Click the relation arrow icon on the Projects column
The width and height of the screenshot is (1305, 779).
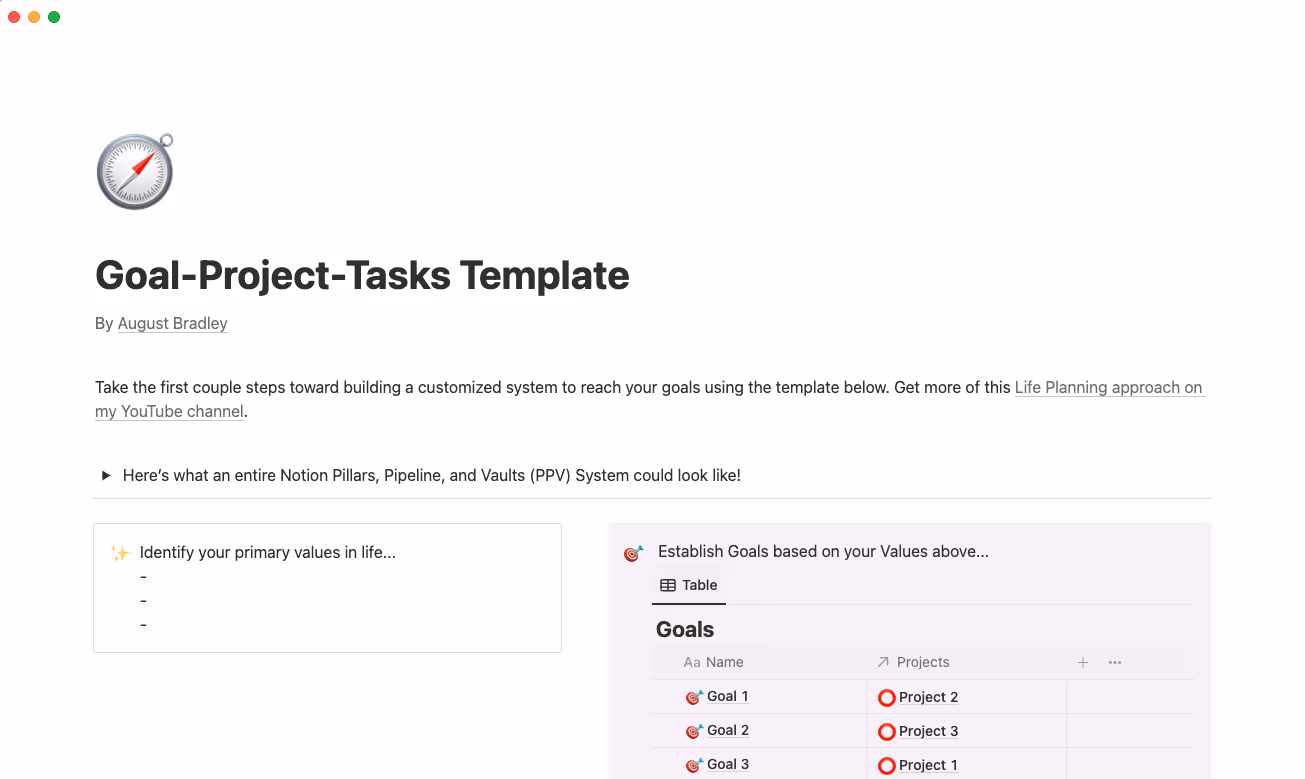click(x=883, y=661)
